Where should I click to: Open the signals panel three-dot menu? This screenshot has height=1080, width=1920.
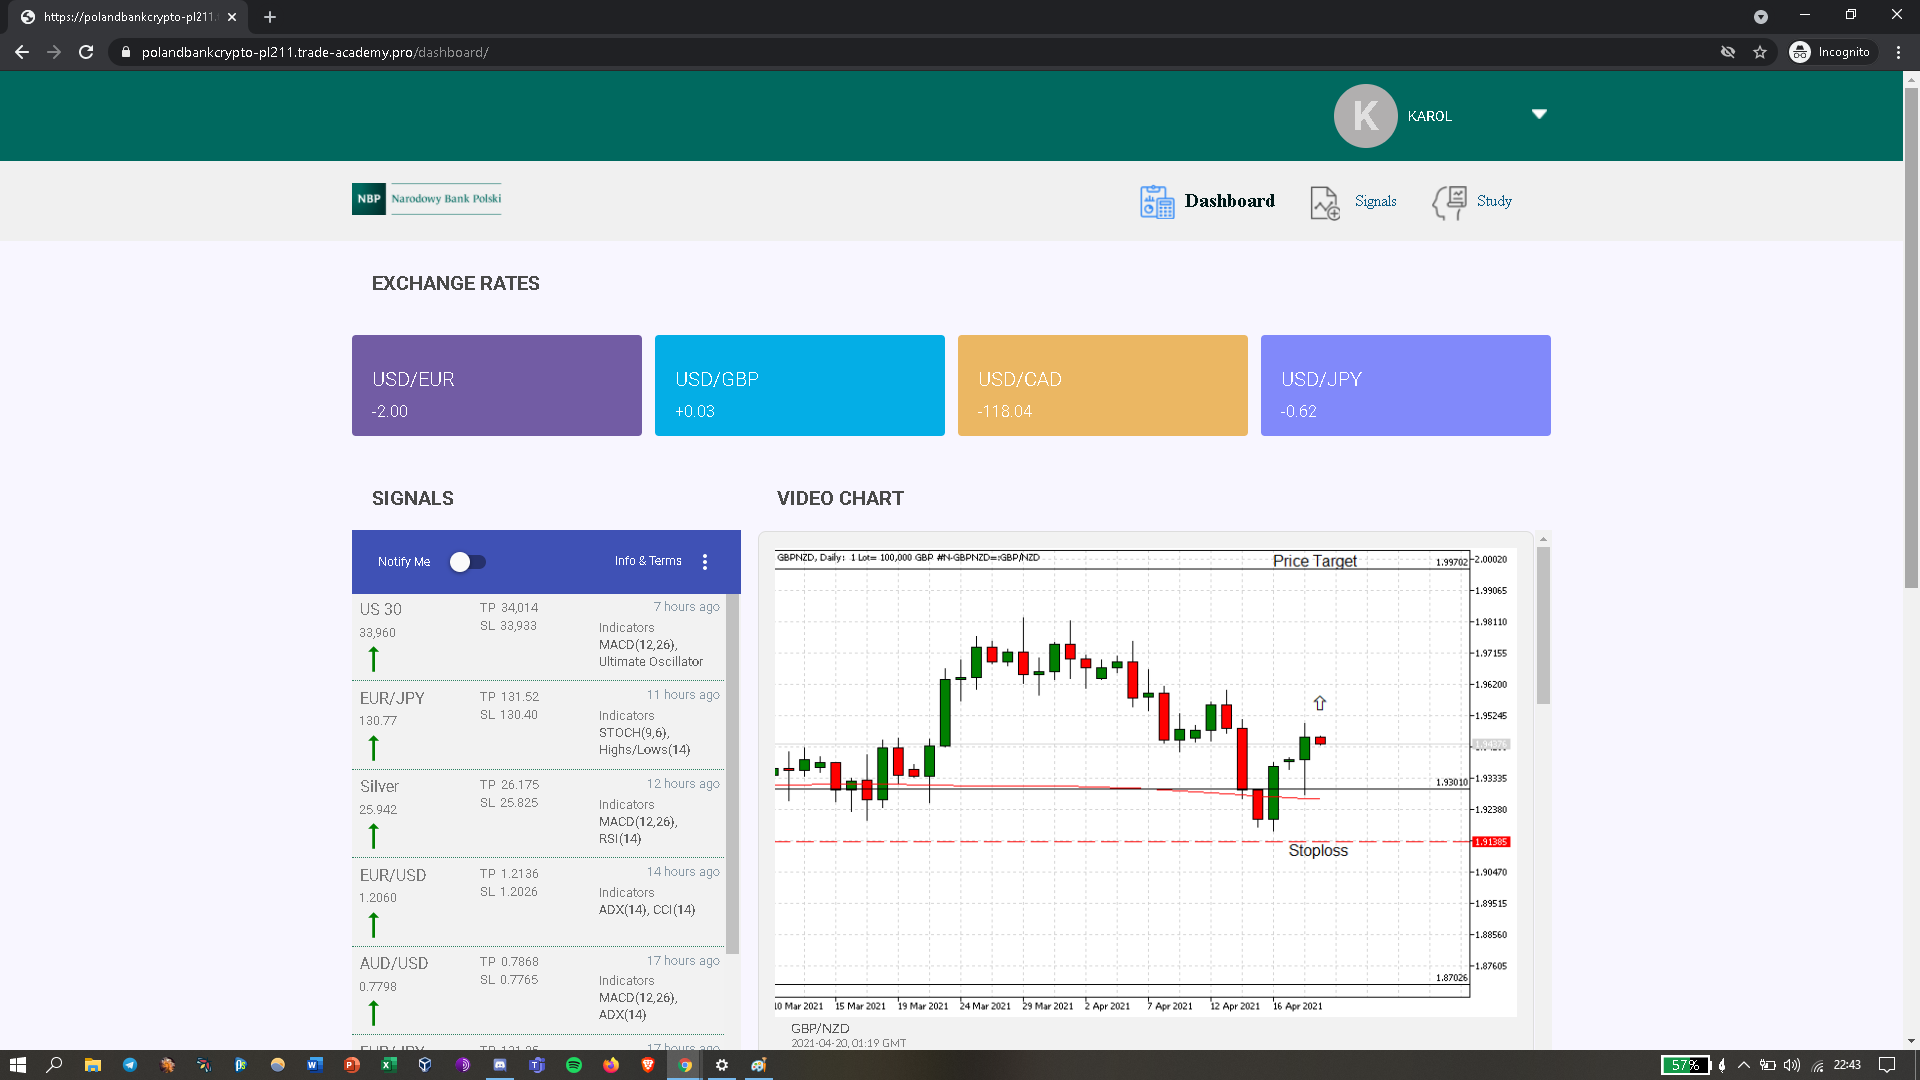click(705, 562)
